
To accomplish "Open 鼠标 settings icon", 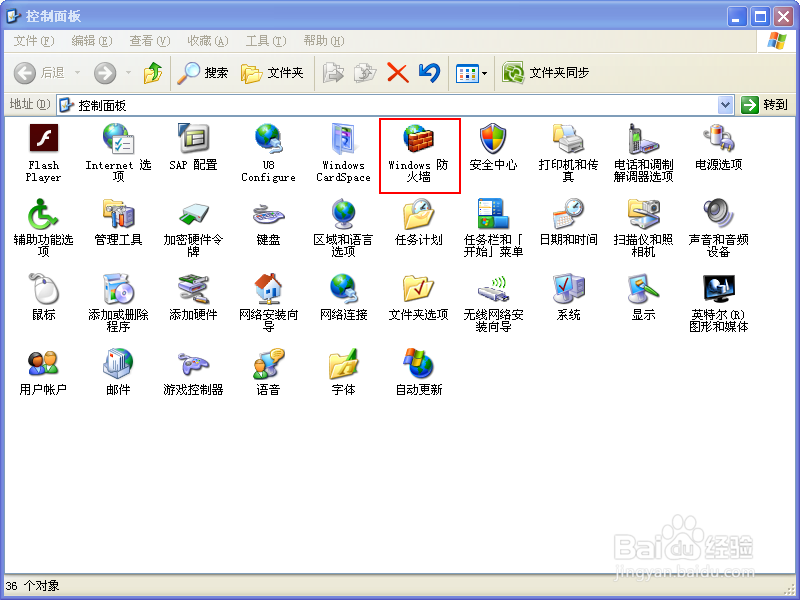I will (43, 297).
